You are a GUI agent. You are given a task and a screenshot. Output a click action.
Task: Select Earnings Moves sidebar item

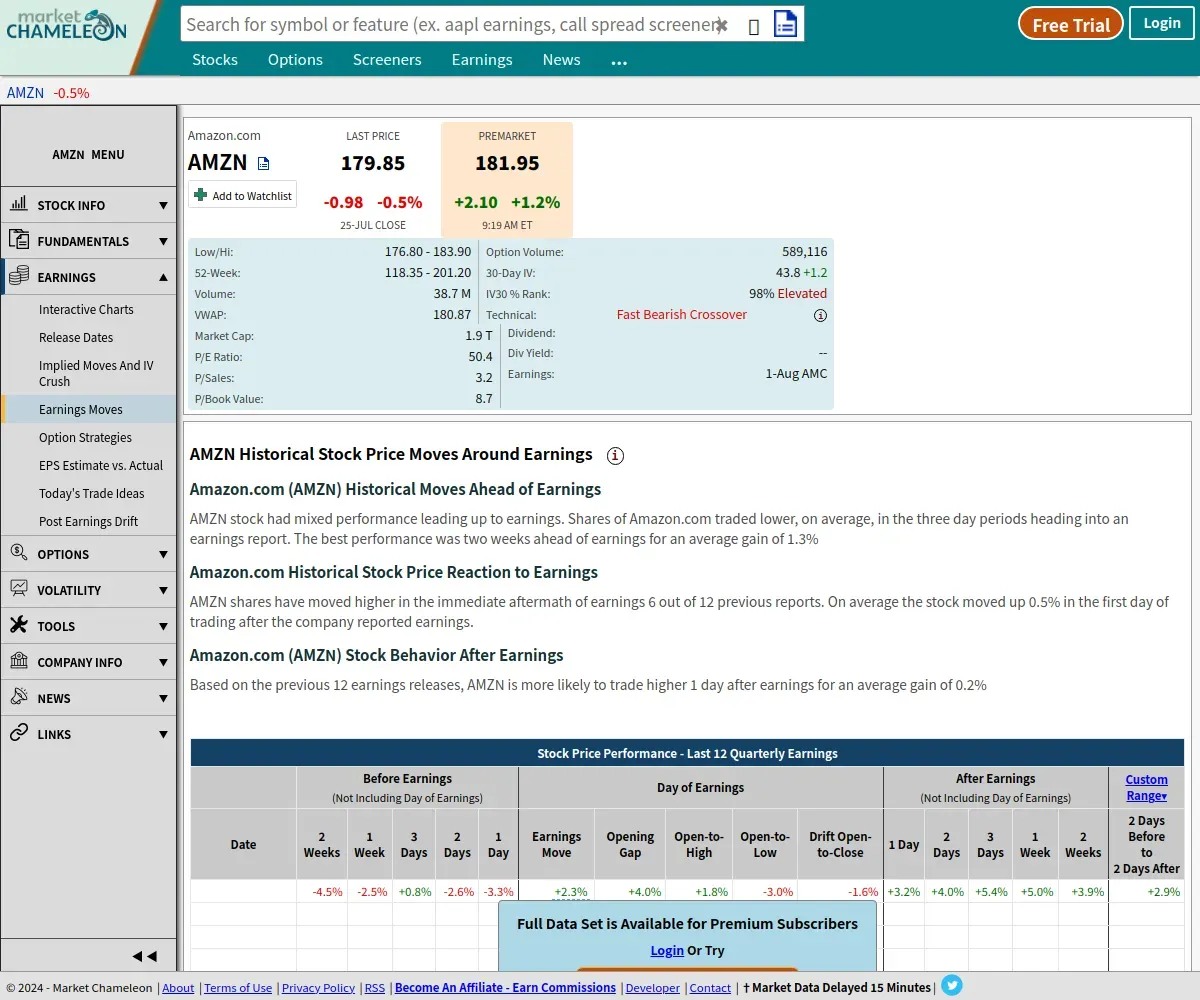pos(89,410)
